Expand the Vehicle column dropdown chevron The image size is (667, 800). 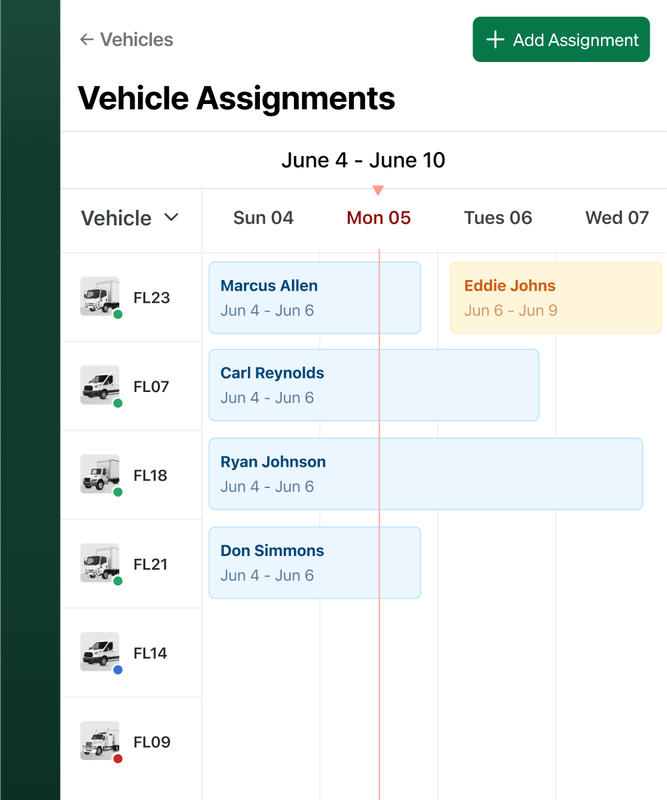point(171,217)
